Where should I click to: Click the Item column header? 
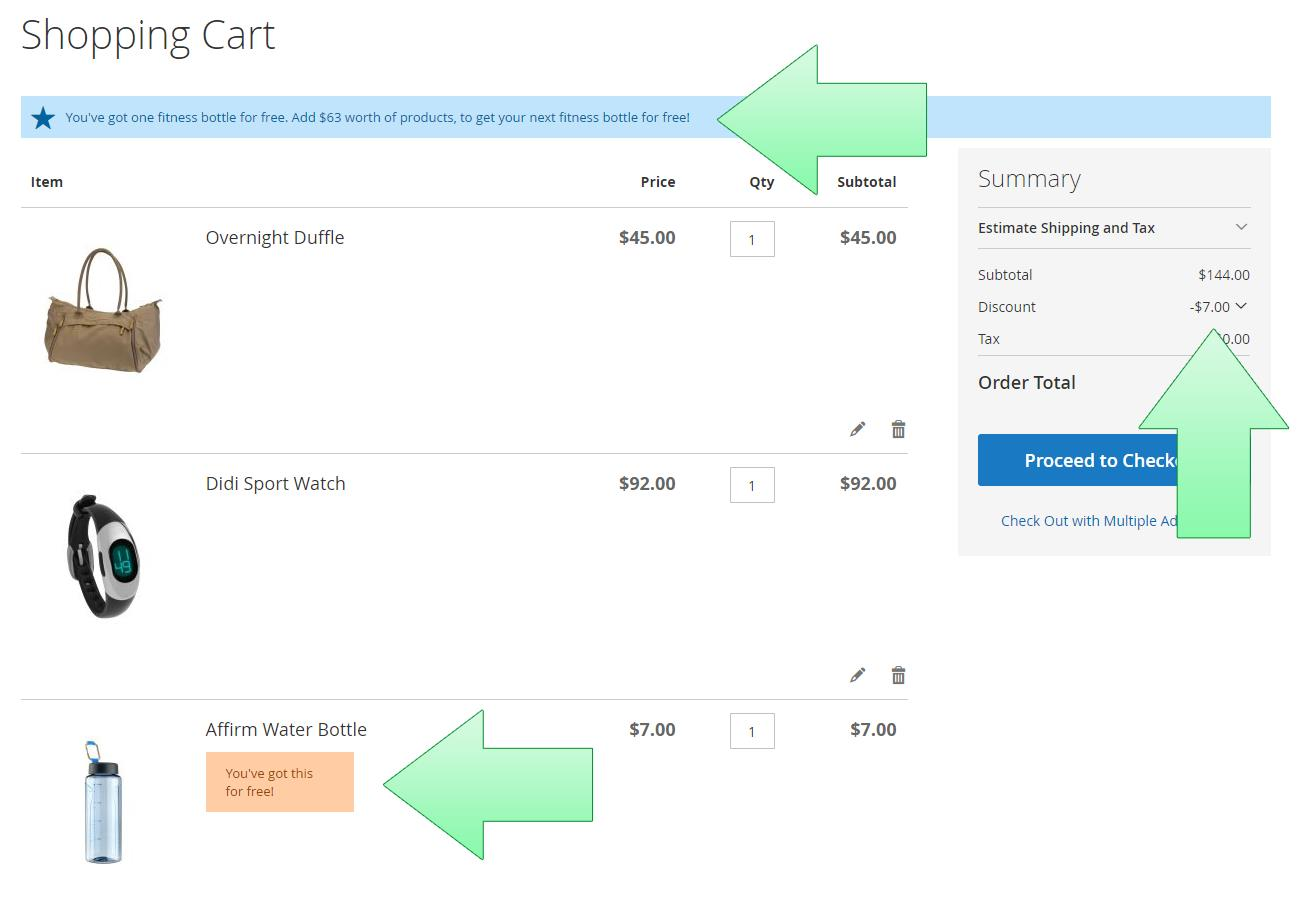click(x=47, y=182)
